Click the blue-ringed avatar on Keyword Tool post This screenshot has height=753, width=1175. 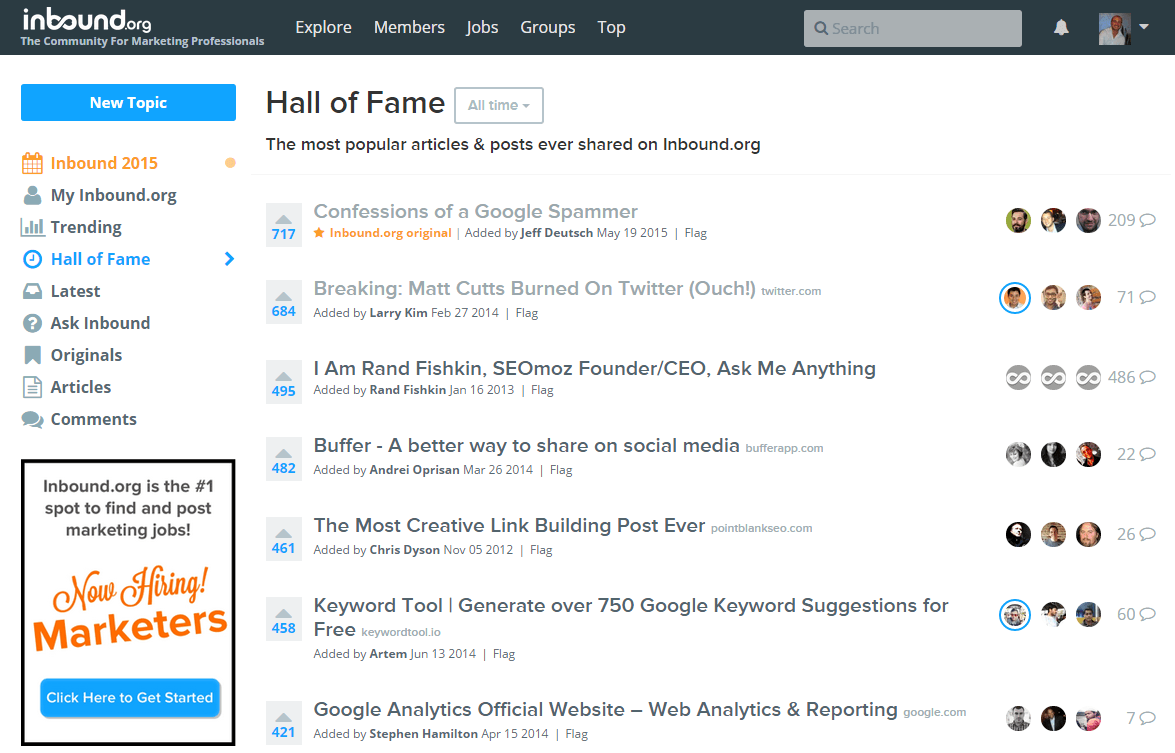(1015, 615)
